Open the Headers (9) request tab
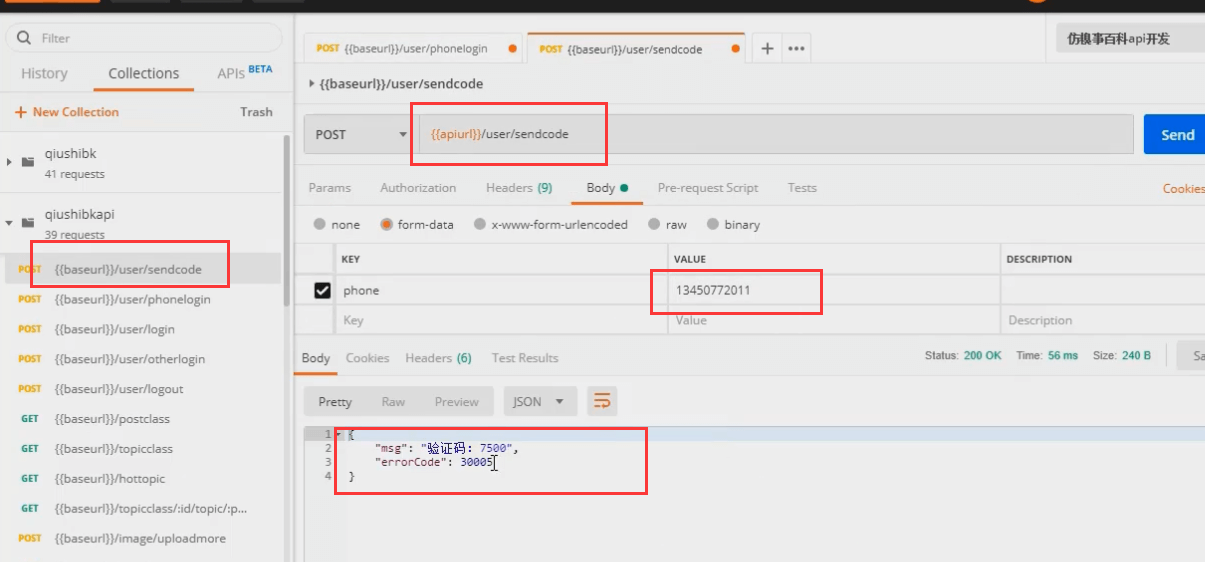The height and width of the screenshot is (562, 1205). [x=519, y=187]
